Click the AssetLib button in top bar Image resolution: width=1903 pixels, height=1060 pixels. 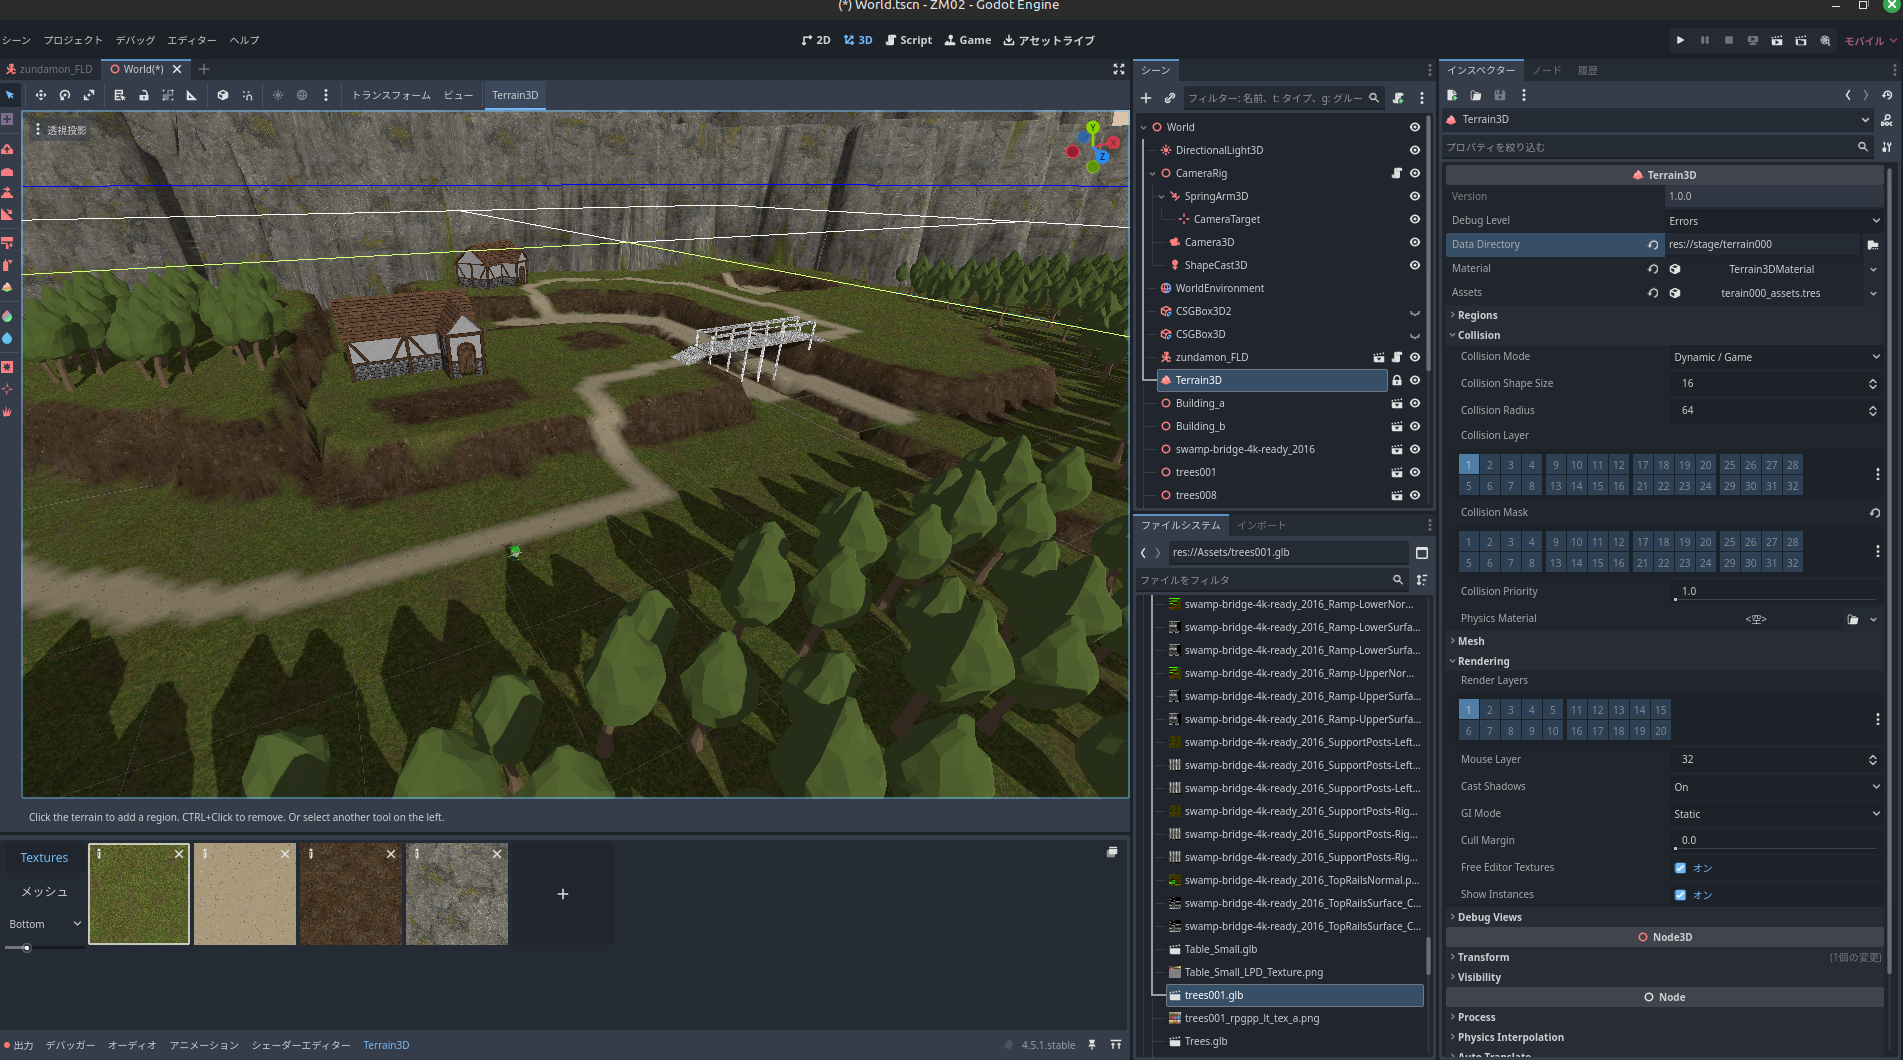[x=1049, y=40]
